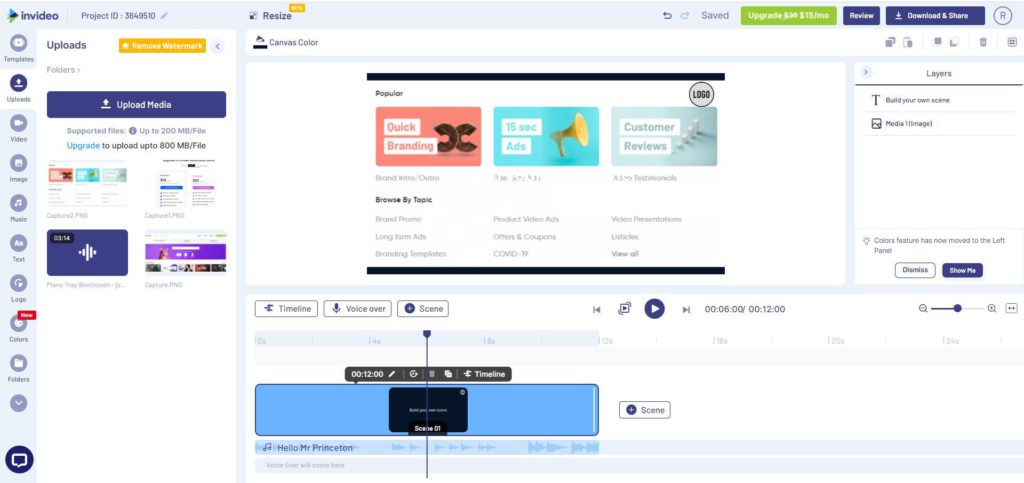This screenshot has width=1024, height=483.
Task: Click the supported files info icon
Action: [133, 131]
